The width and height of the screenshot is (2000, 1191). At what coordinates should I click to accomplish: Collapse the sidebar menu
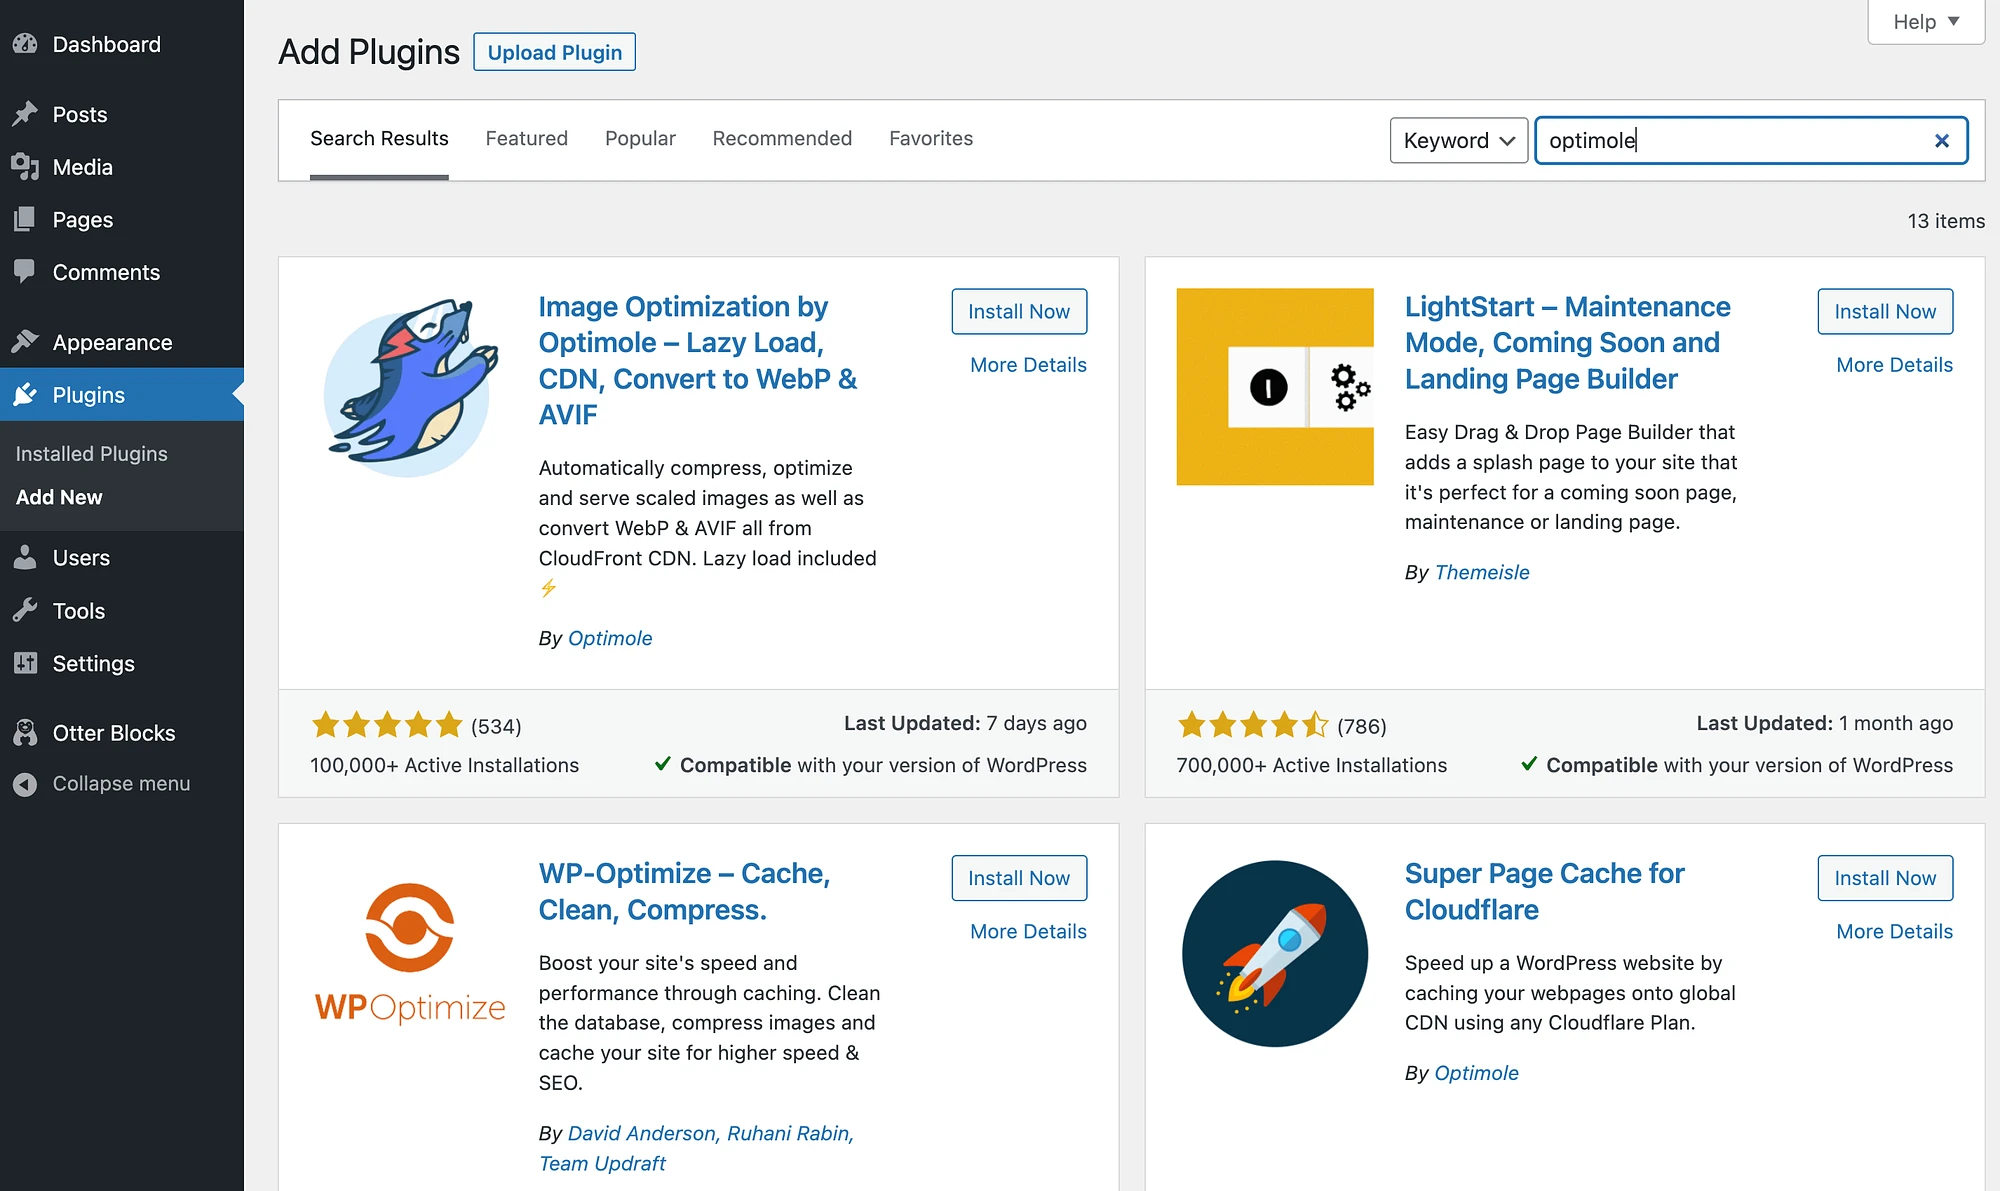click(x=120, y=781)
